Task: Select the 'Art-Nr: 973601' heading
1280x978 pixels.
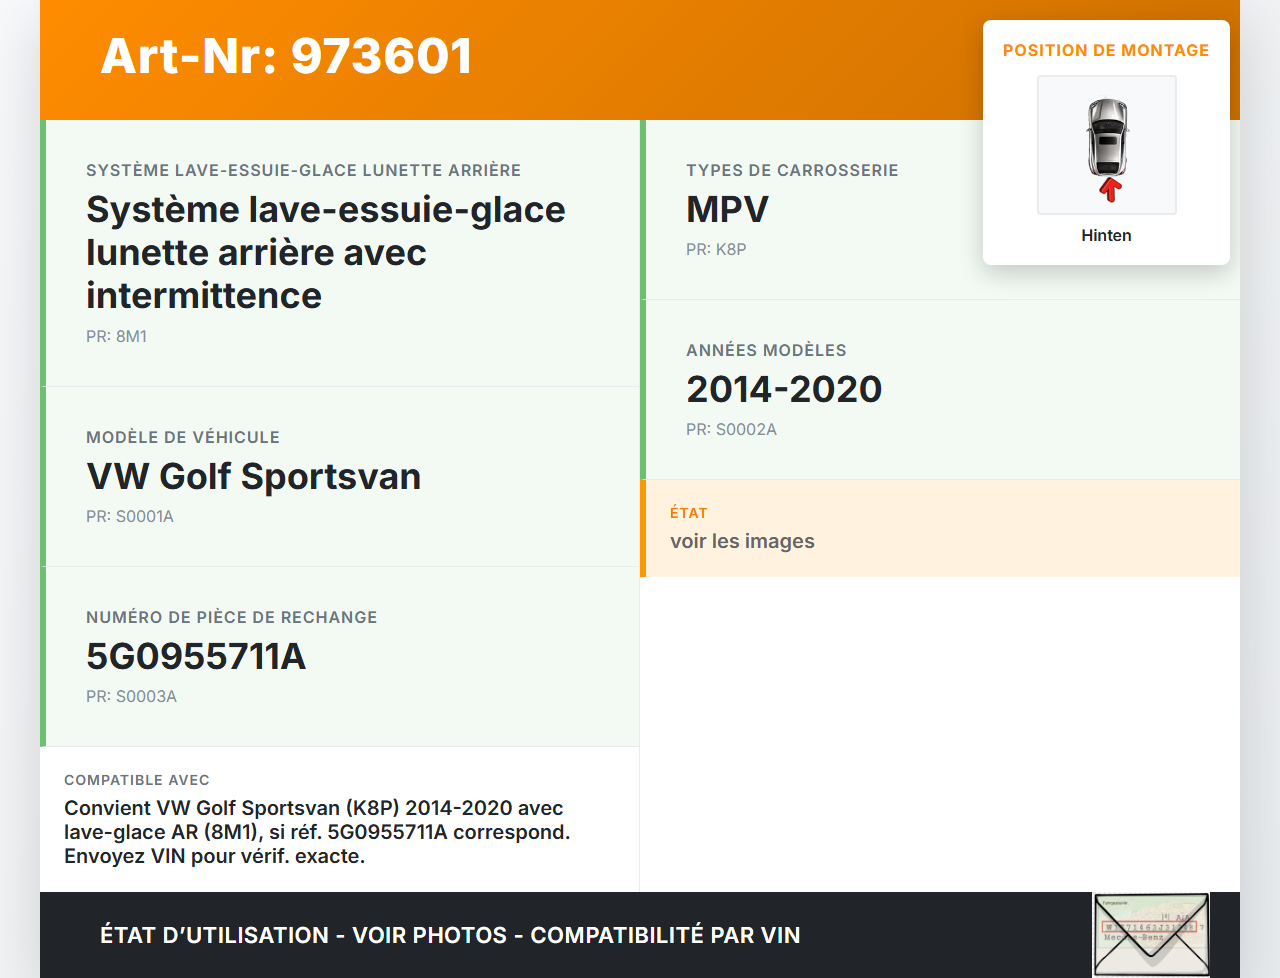Action: pyautogui.click(x=286, y=56)
